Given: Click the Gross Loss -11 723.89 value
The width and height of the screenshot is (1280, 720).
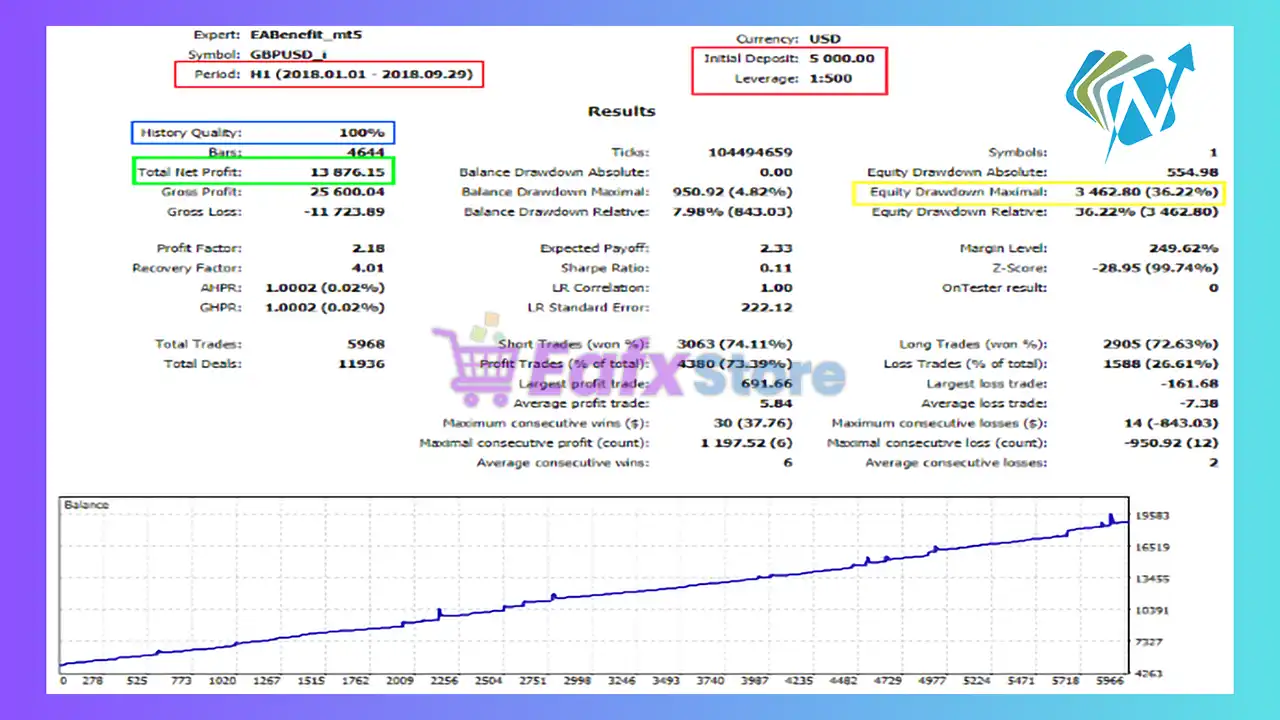Looking at the screenshot, I should [x=347, y=212].
